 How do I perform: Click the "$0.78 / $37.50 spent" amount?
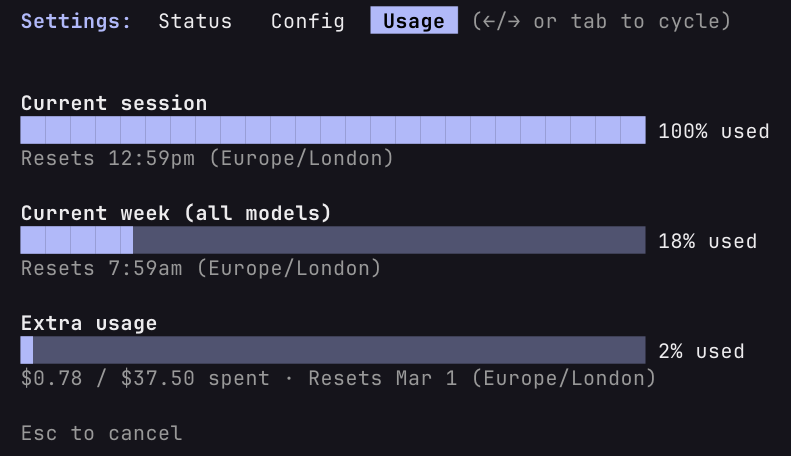pos(145,378)
